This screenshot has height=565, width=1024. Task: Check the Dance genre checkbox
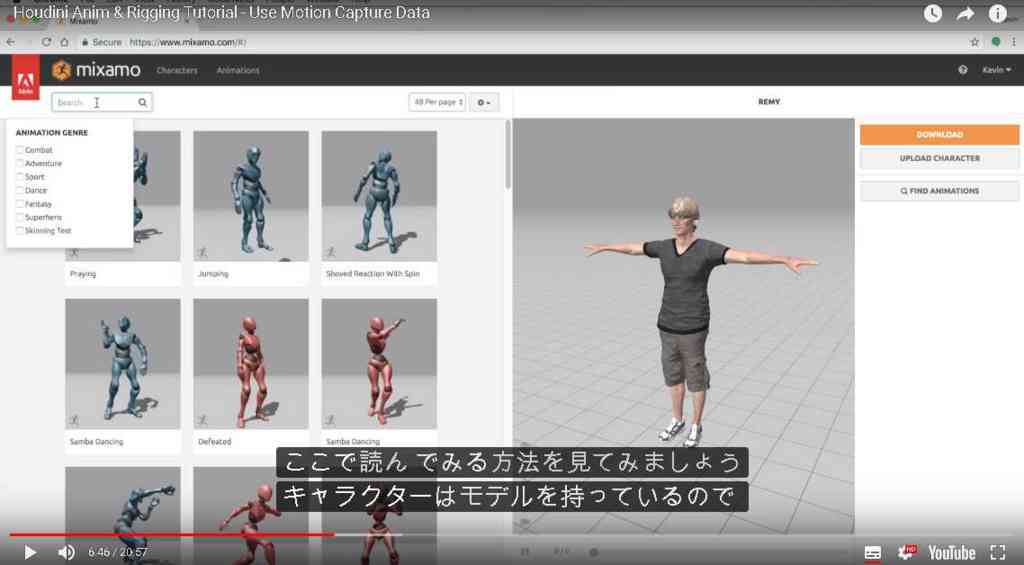tap(20, 190)
